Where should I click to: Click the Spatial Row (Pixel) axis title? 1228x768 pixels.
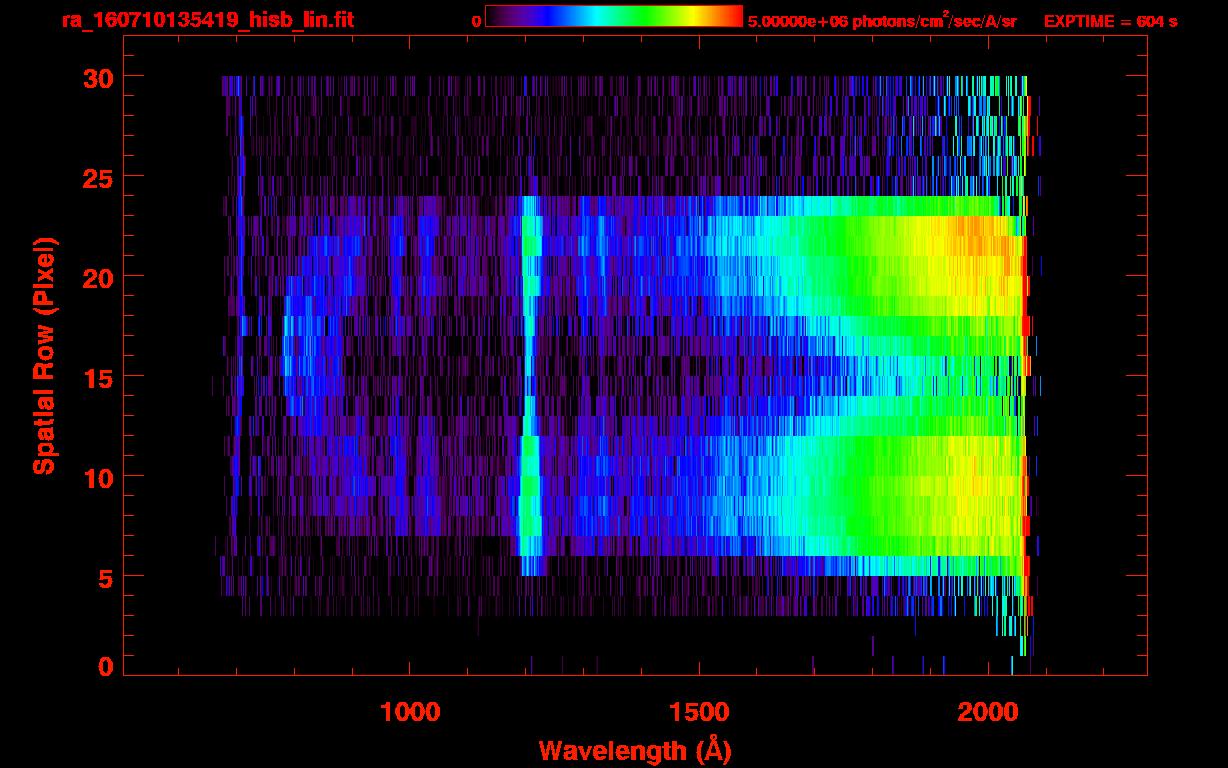44,356
